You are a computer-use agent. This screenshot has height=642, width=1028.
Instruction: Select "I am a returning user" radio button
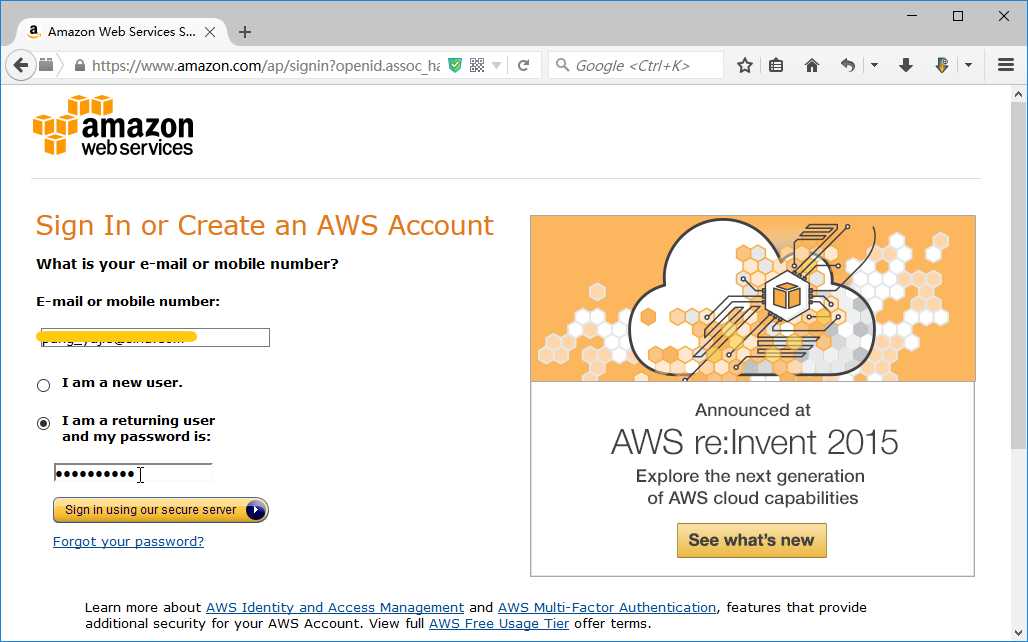pos(43,423)
